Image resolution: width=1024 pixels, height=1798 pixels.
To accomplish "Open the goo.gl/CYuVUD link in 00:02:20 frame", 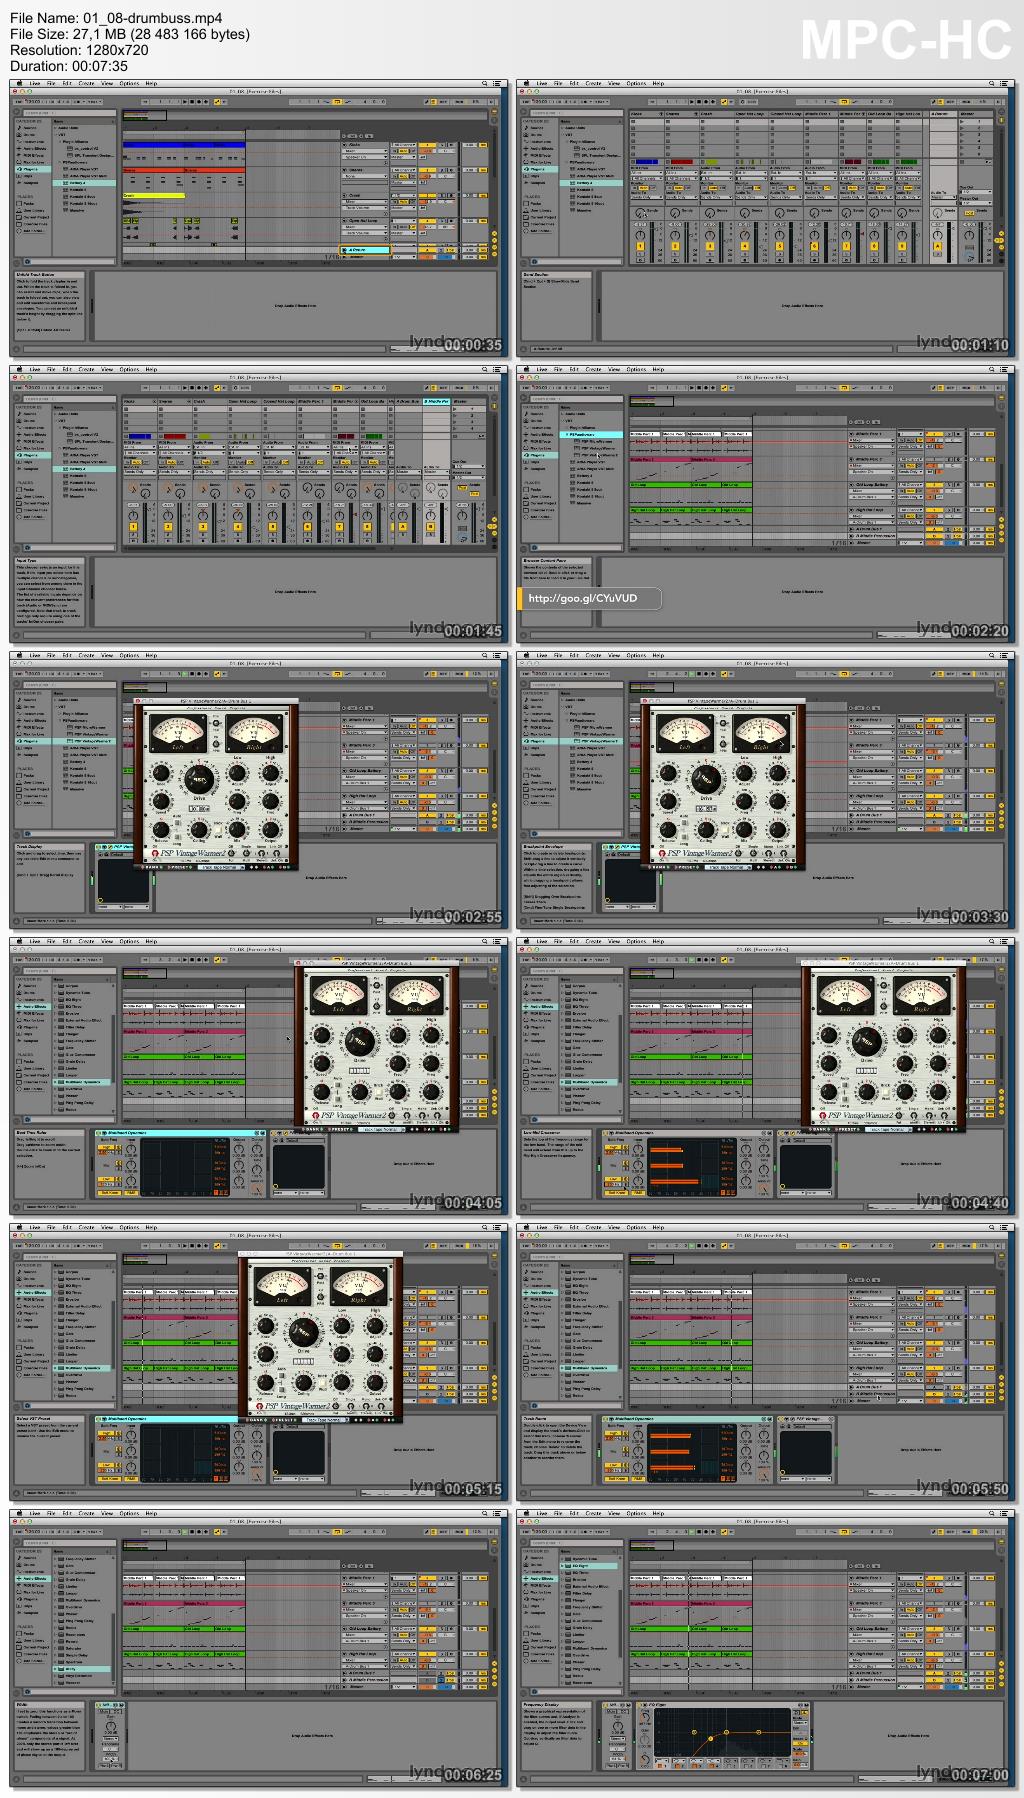I will (582, 598).
